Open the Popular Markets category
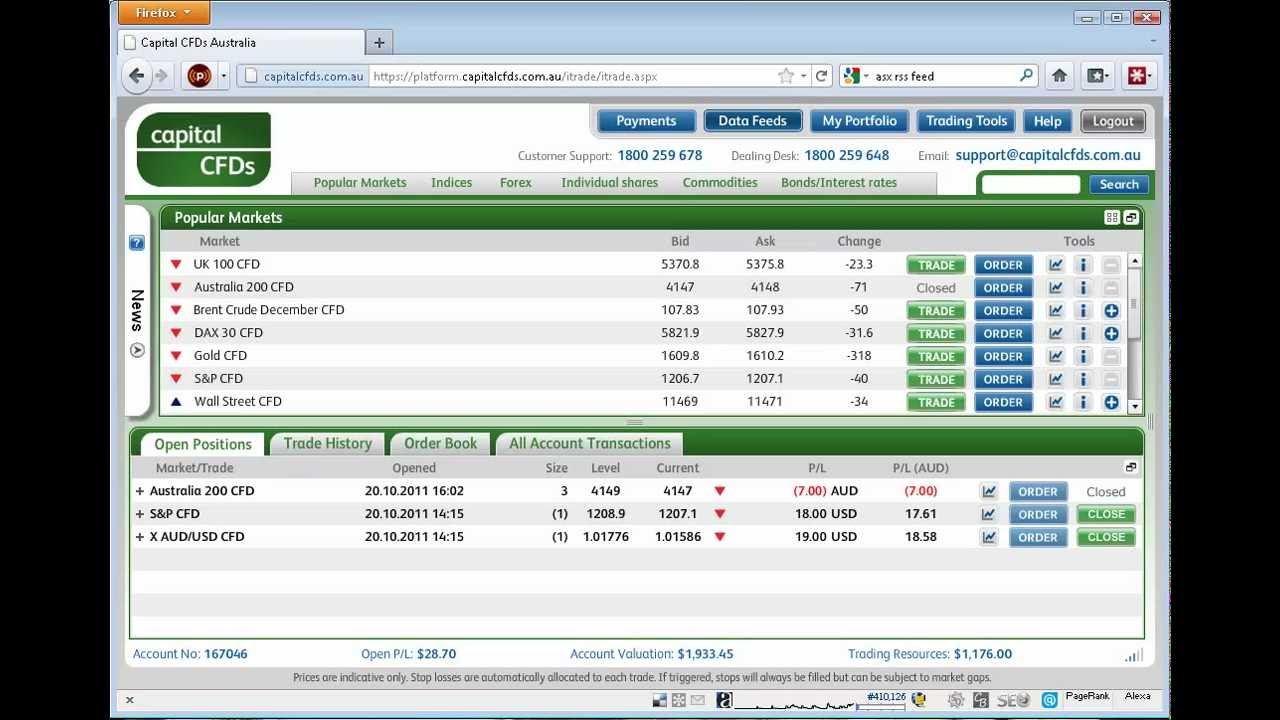The width and height of the screenshot is (1280, 720). pyautogui.click(x=360, y=183)
